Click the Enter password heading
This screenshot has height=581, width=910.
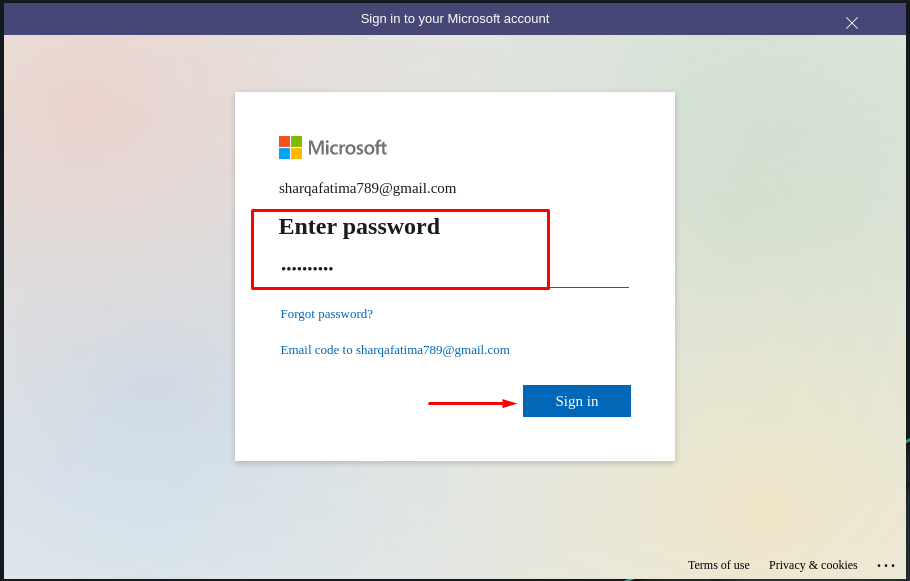[x=359, y=226]
